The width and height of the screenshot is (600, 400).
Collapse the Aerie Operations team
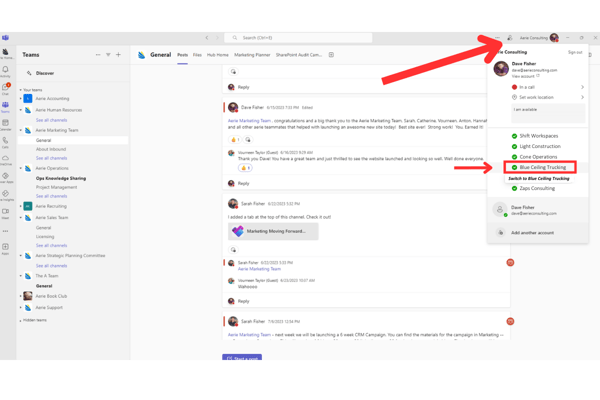coord(21,168)
